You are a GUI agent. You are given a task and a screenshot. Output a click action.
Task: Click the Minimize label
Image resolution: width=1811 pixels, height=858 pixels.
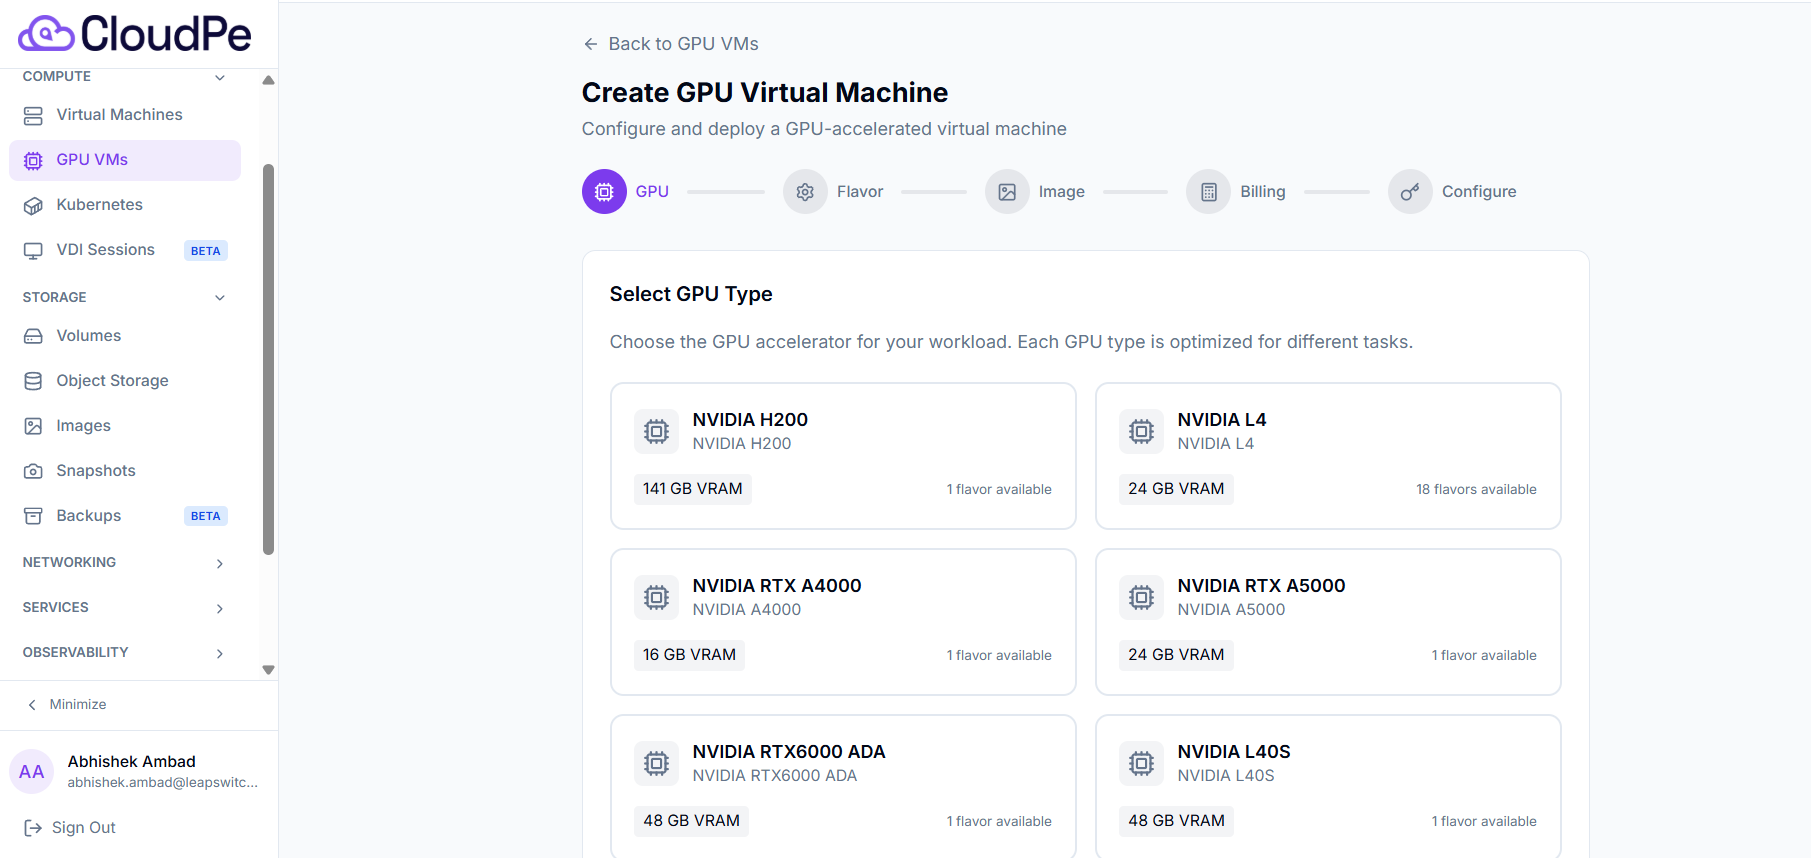[x=78, y=705]
